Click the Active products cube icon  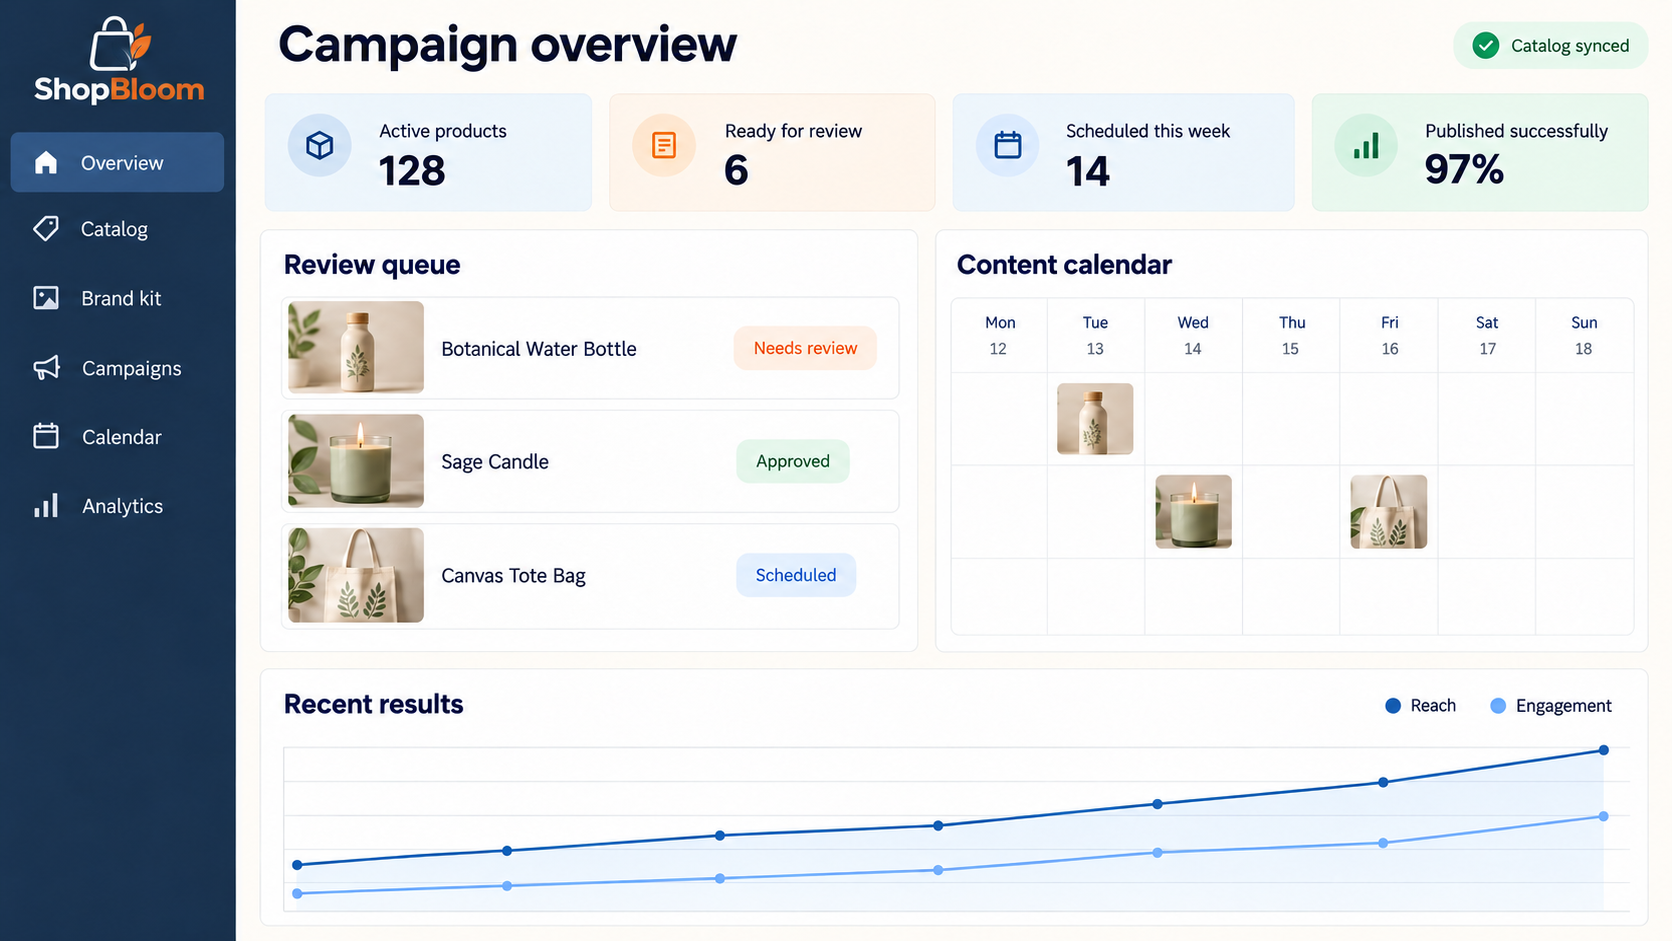click(319, 145)
